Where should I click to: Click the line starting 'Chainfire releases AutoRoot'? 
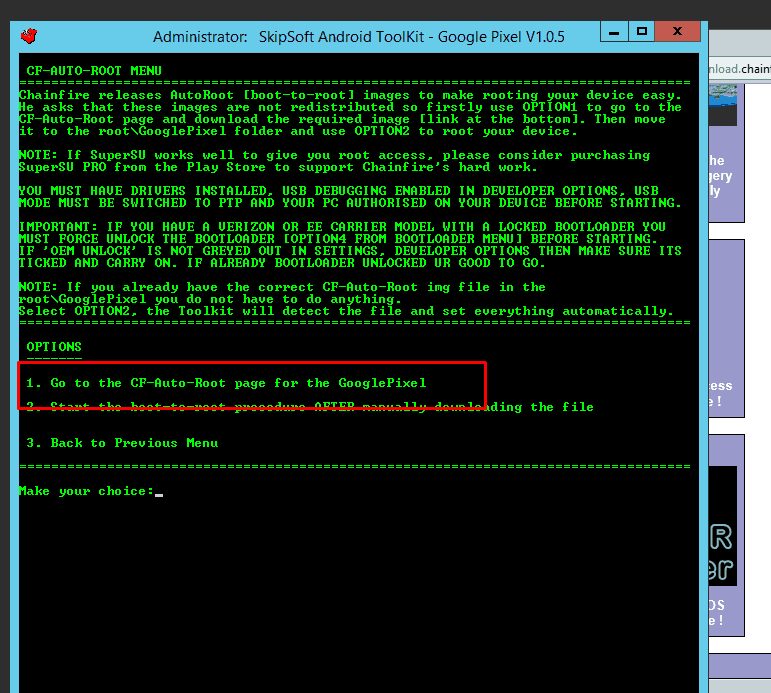(x=350, y=95)
